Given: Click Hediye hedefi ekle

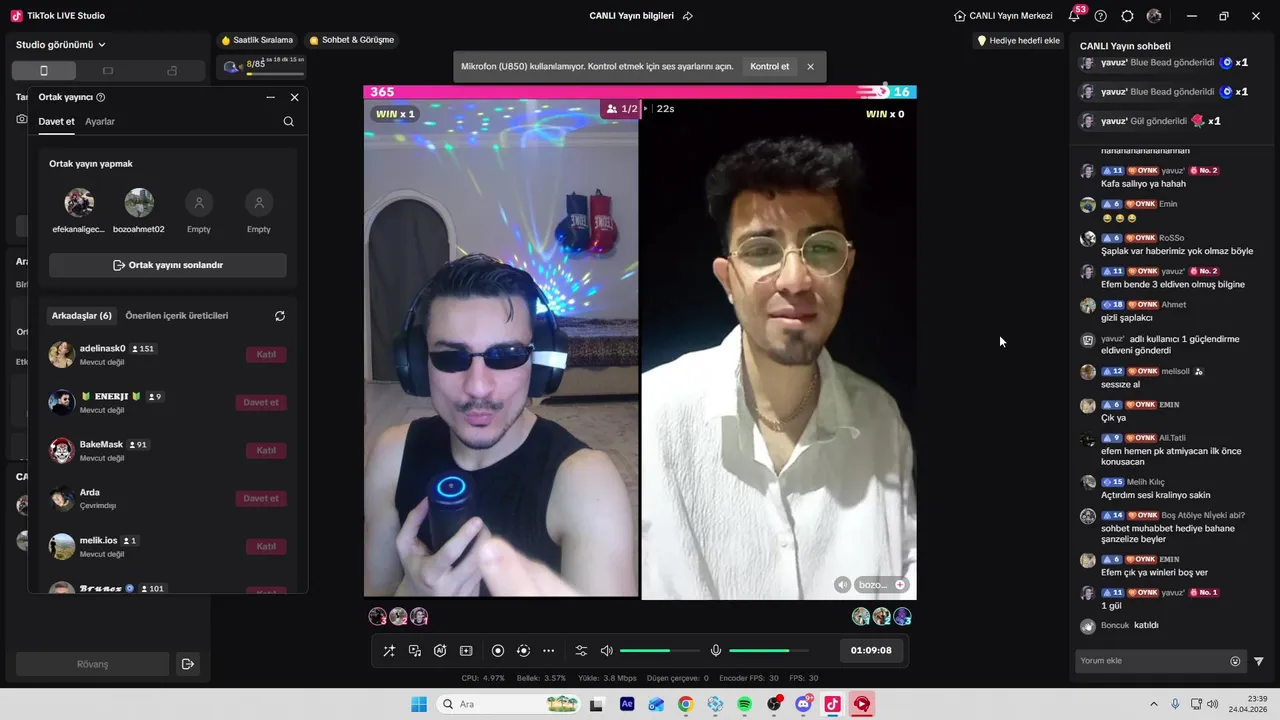Looking at the screenshot, I should coord(1018,40).
